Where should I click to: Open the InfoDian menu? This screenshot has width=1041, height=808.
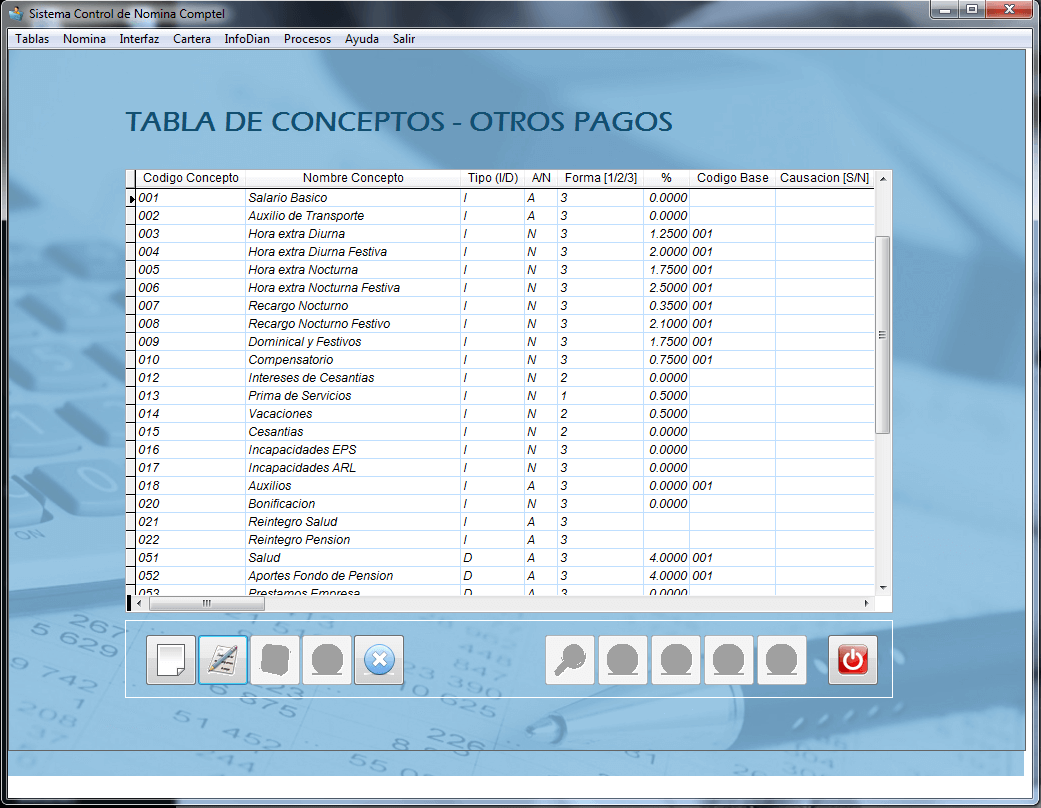click(x=247, y=39)
